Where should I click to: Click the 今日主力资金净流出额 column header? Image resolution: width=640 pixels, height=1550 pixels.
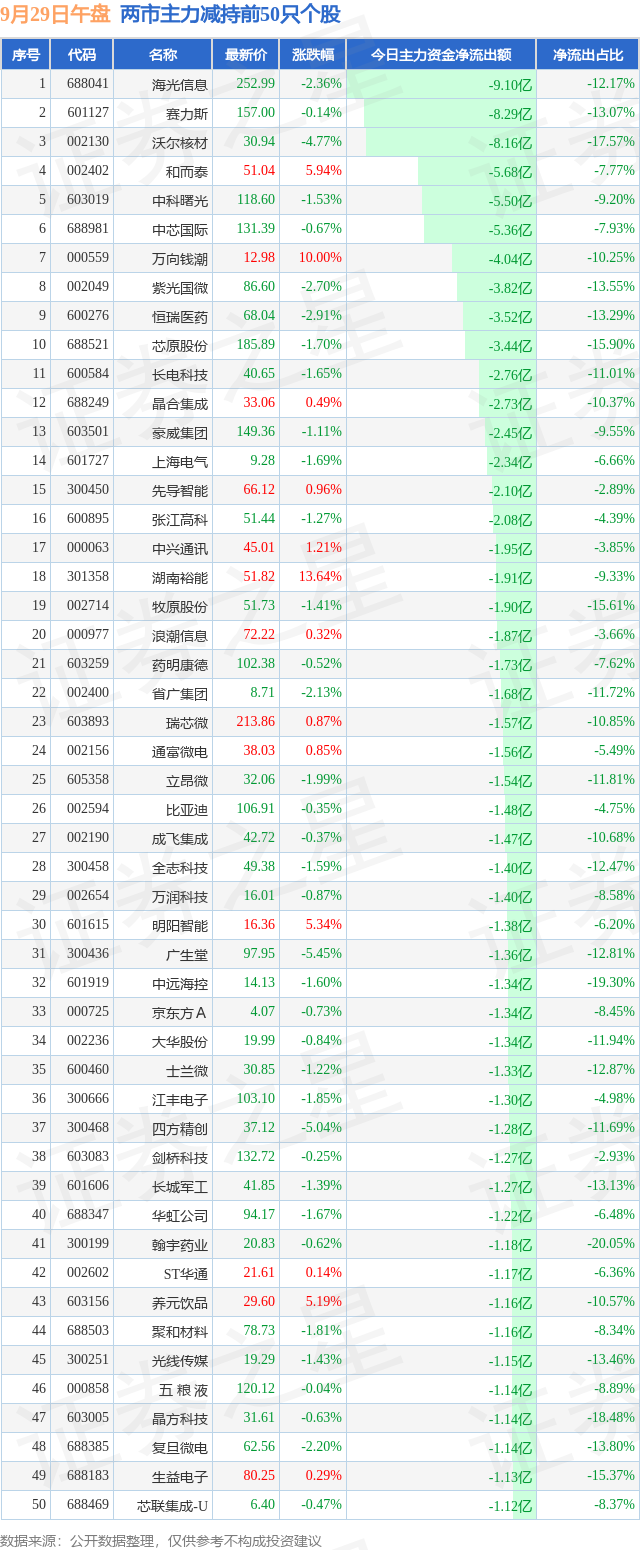(441, 55)
